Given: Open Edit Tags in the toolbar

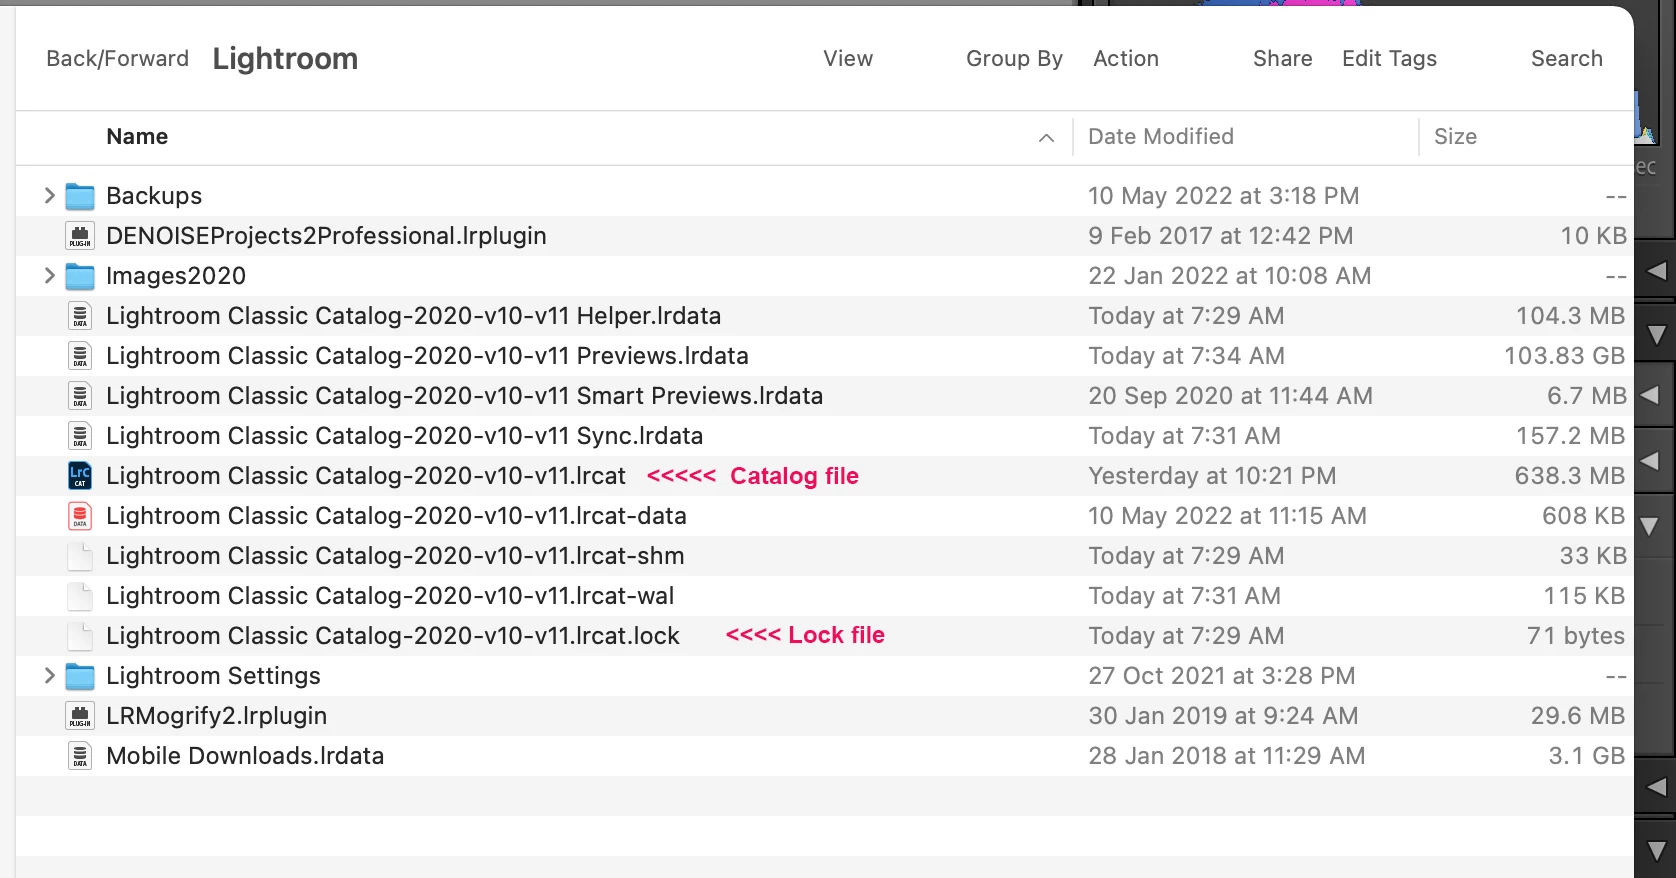Looking at the screenshot, I should click(x=1389, y=59).
